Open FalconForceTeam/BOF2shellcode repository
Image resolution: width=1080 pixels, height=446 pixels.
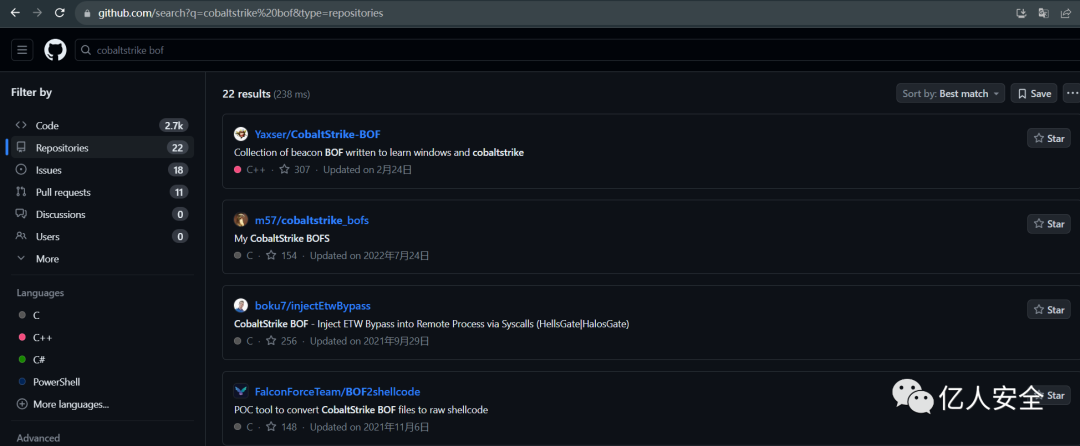(x=338, y=392)
